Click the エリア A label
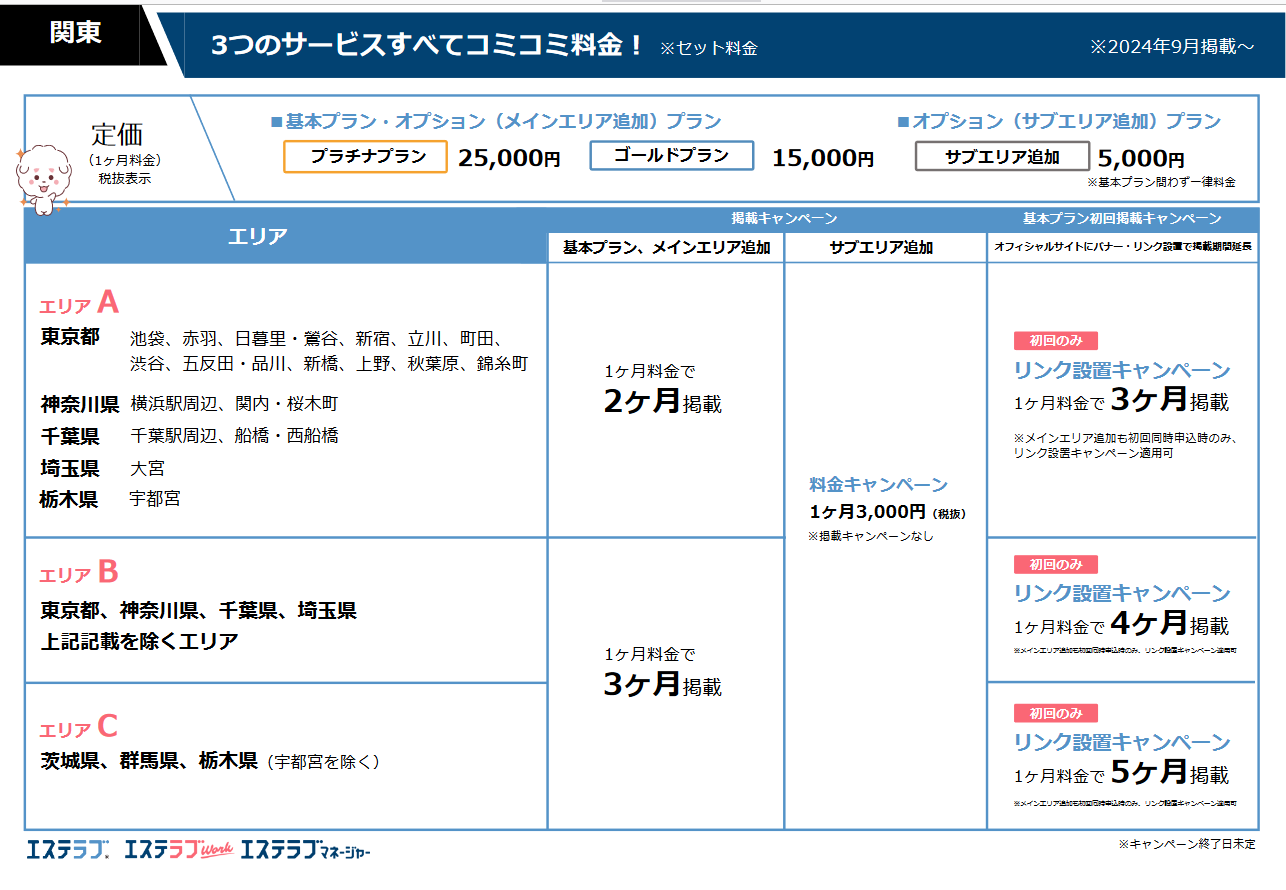 (x=79, y=303)
